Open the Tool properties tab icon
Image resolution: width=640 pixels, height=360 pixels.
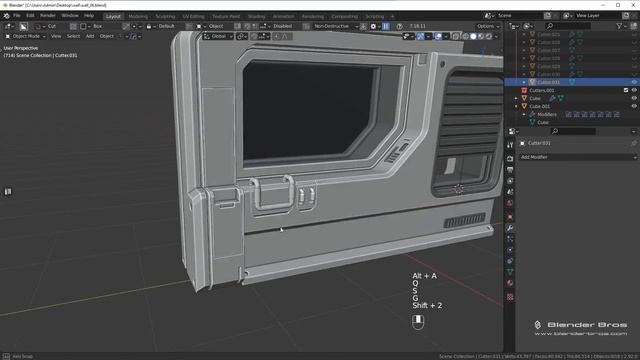[510, 145]
